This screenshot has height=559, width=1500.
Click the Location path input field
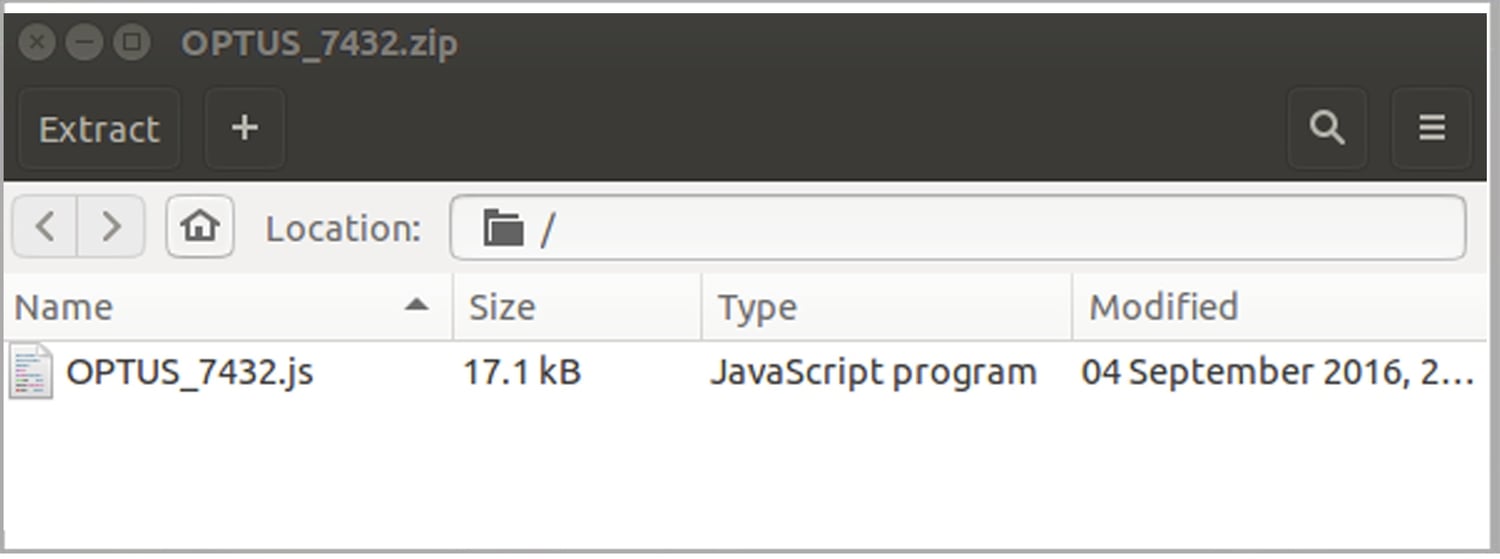click(x=1000, y=228)
